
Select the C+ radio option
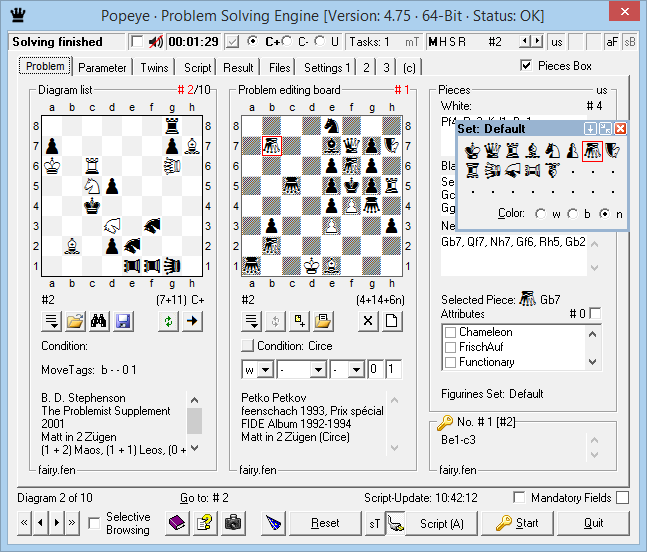pyautogui.click(x=253, y=41)
